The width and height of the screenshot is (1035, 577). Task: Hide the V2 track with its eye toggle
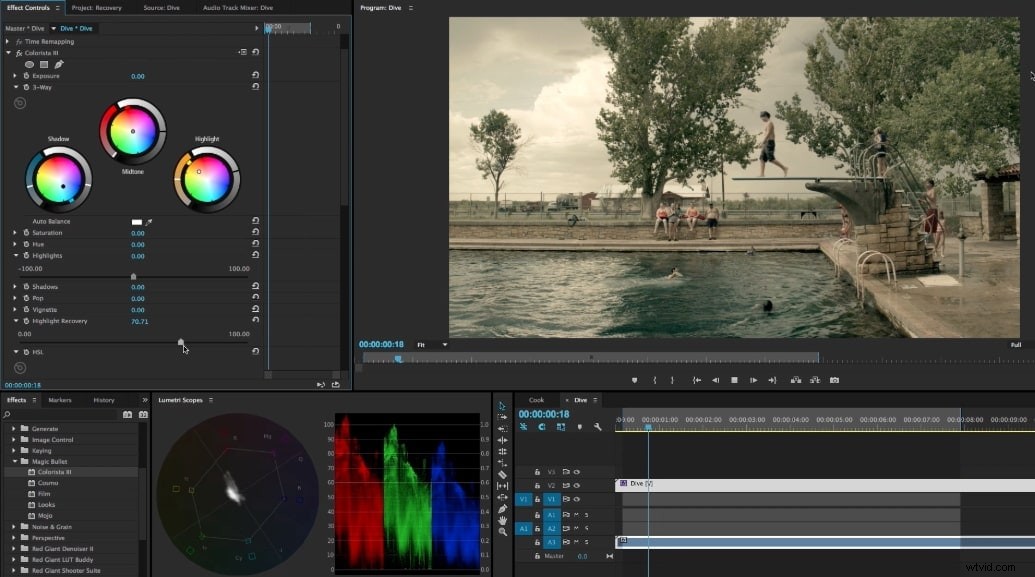(x=576, y=483)
